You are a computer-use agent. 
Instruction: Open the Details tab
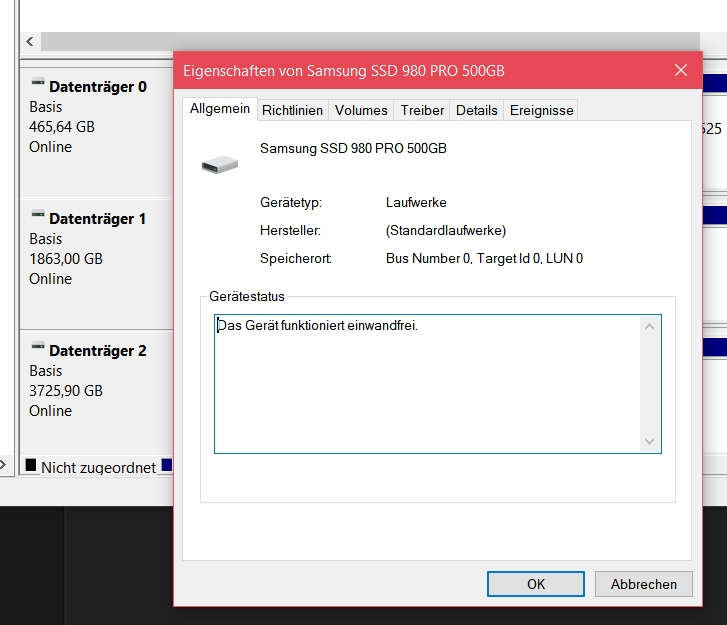pos(476,110)
